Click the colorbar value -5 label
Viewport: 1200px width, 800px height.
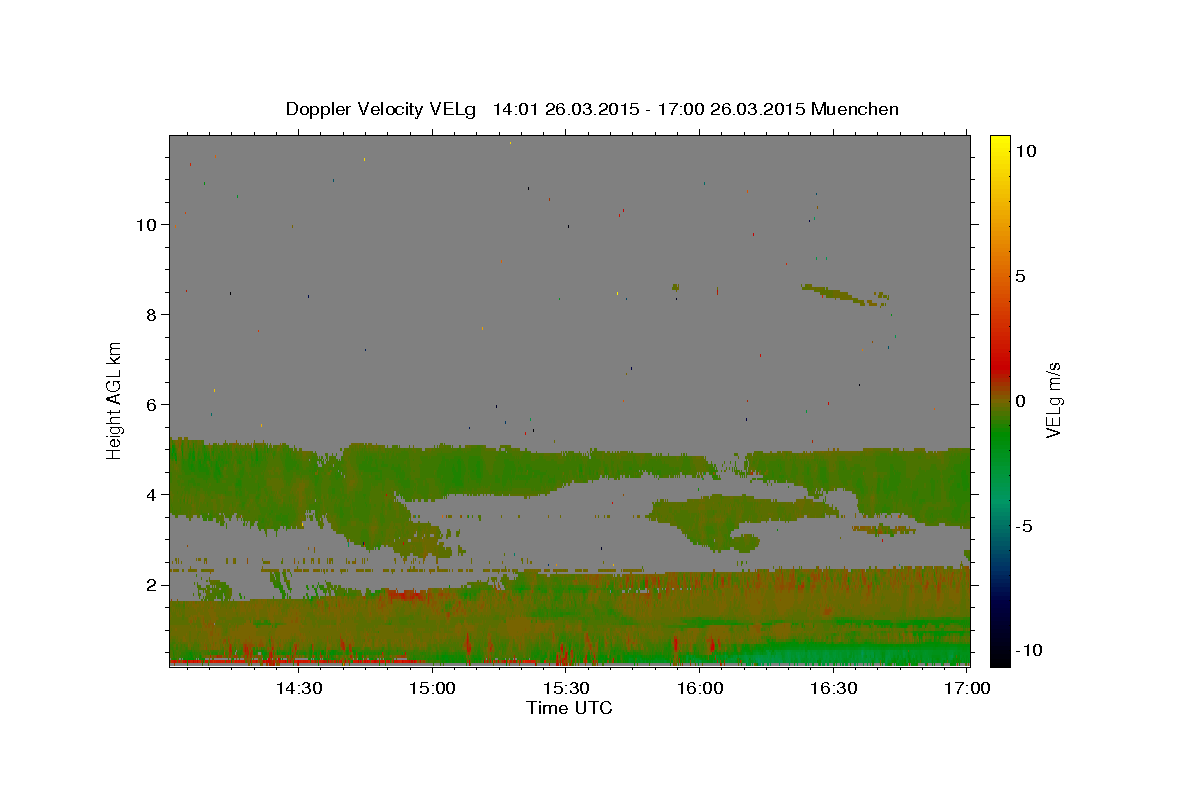click(1023, 526)
